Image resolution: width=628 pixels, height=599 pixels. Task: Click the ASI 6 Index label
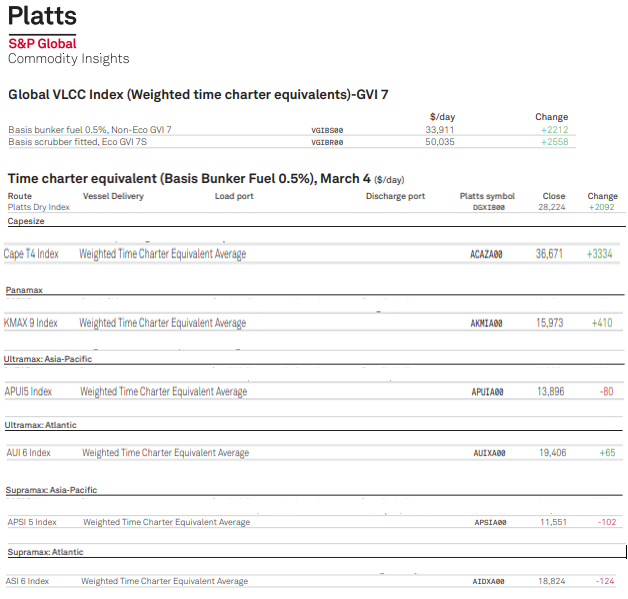(27, 581)
